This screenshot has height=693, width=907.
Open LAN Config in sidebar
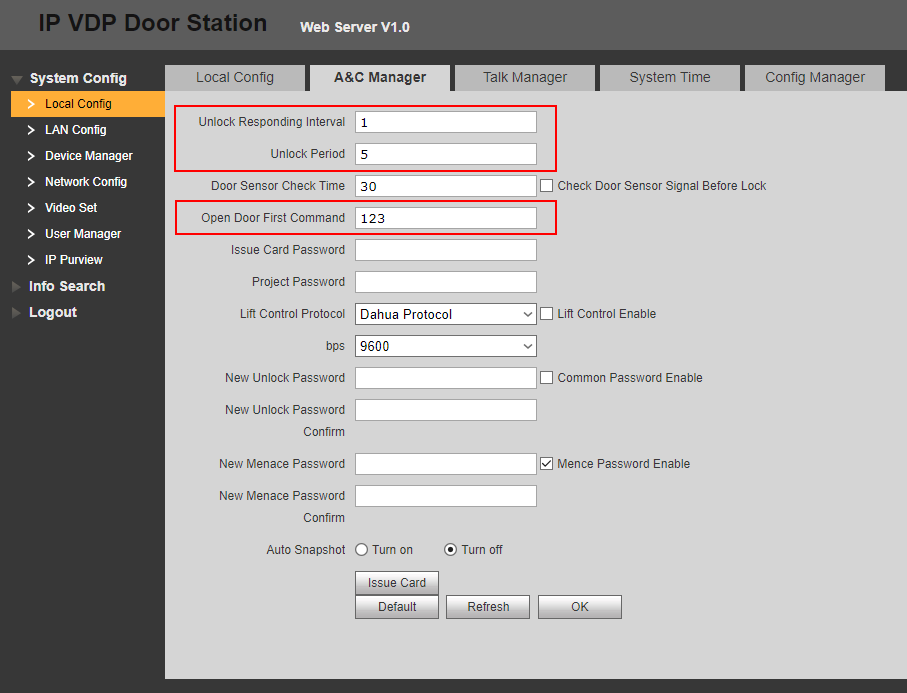[x=75, y=130]
